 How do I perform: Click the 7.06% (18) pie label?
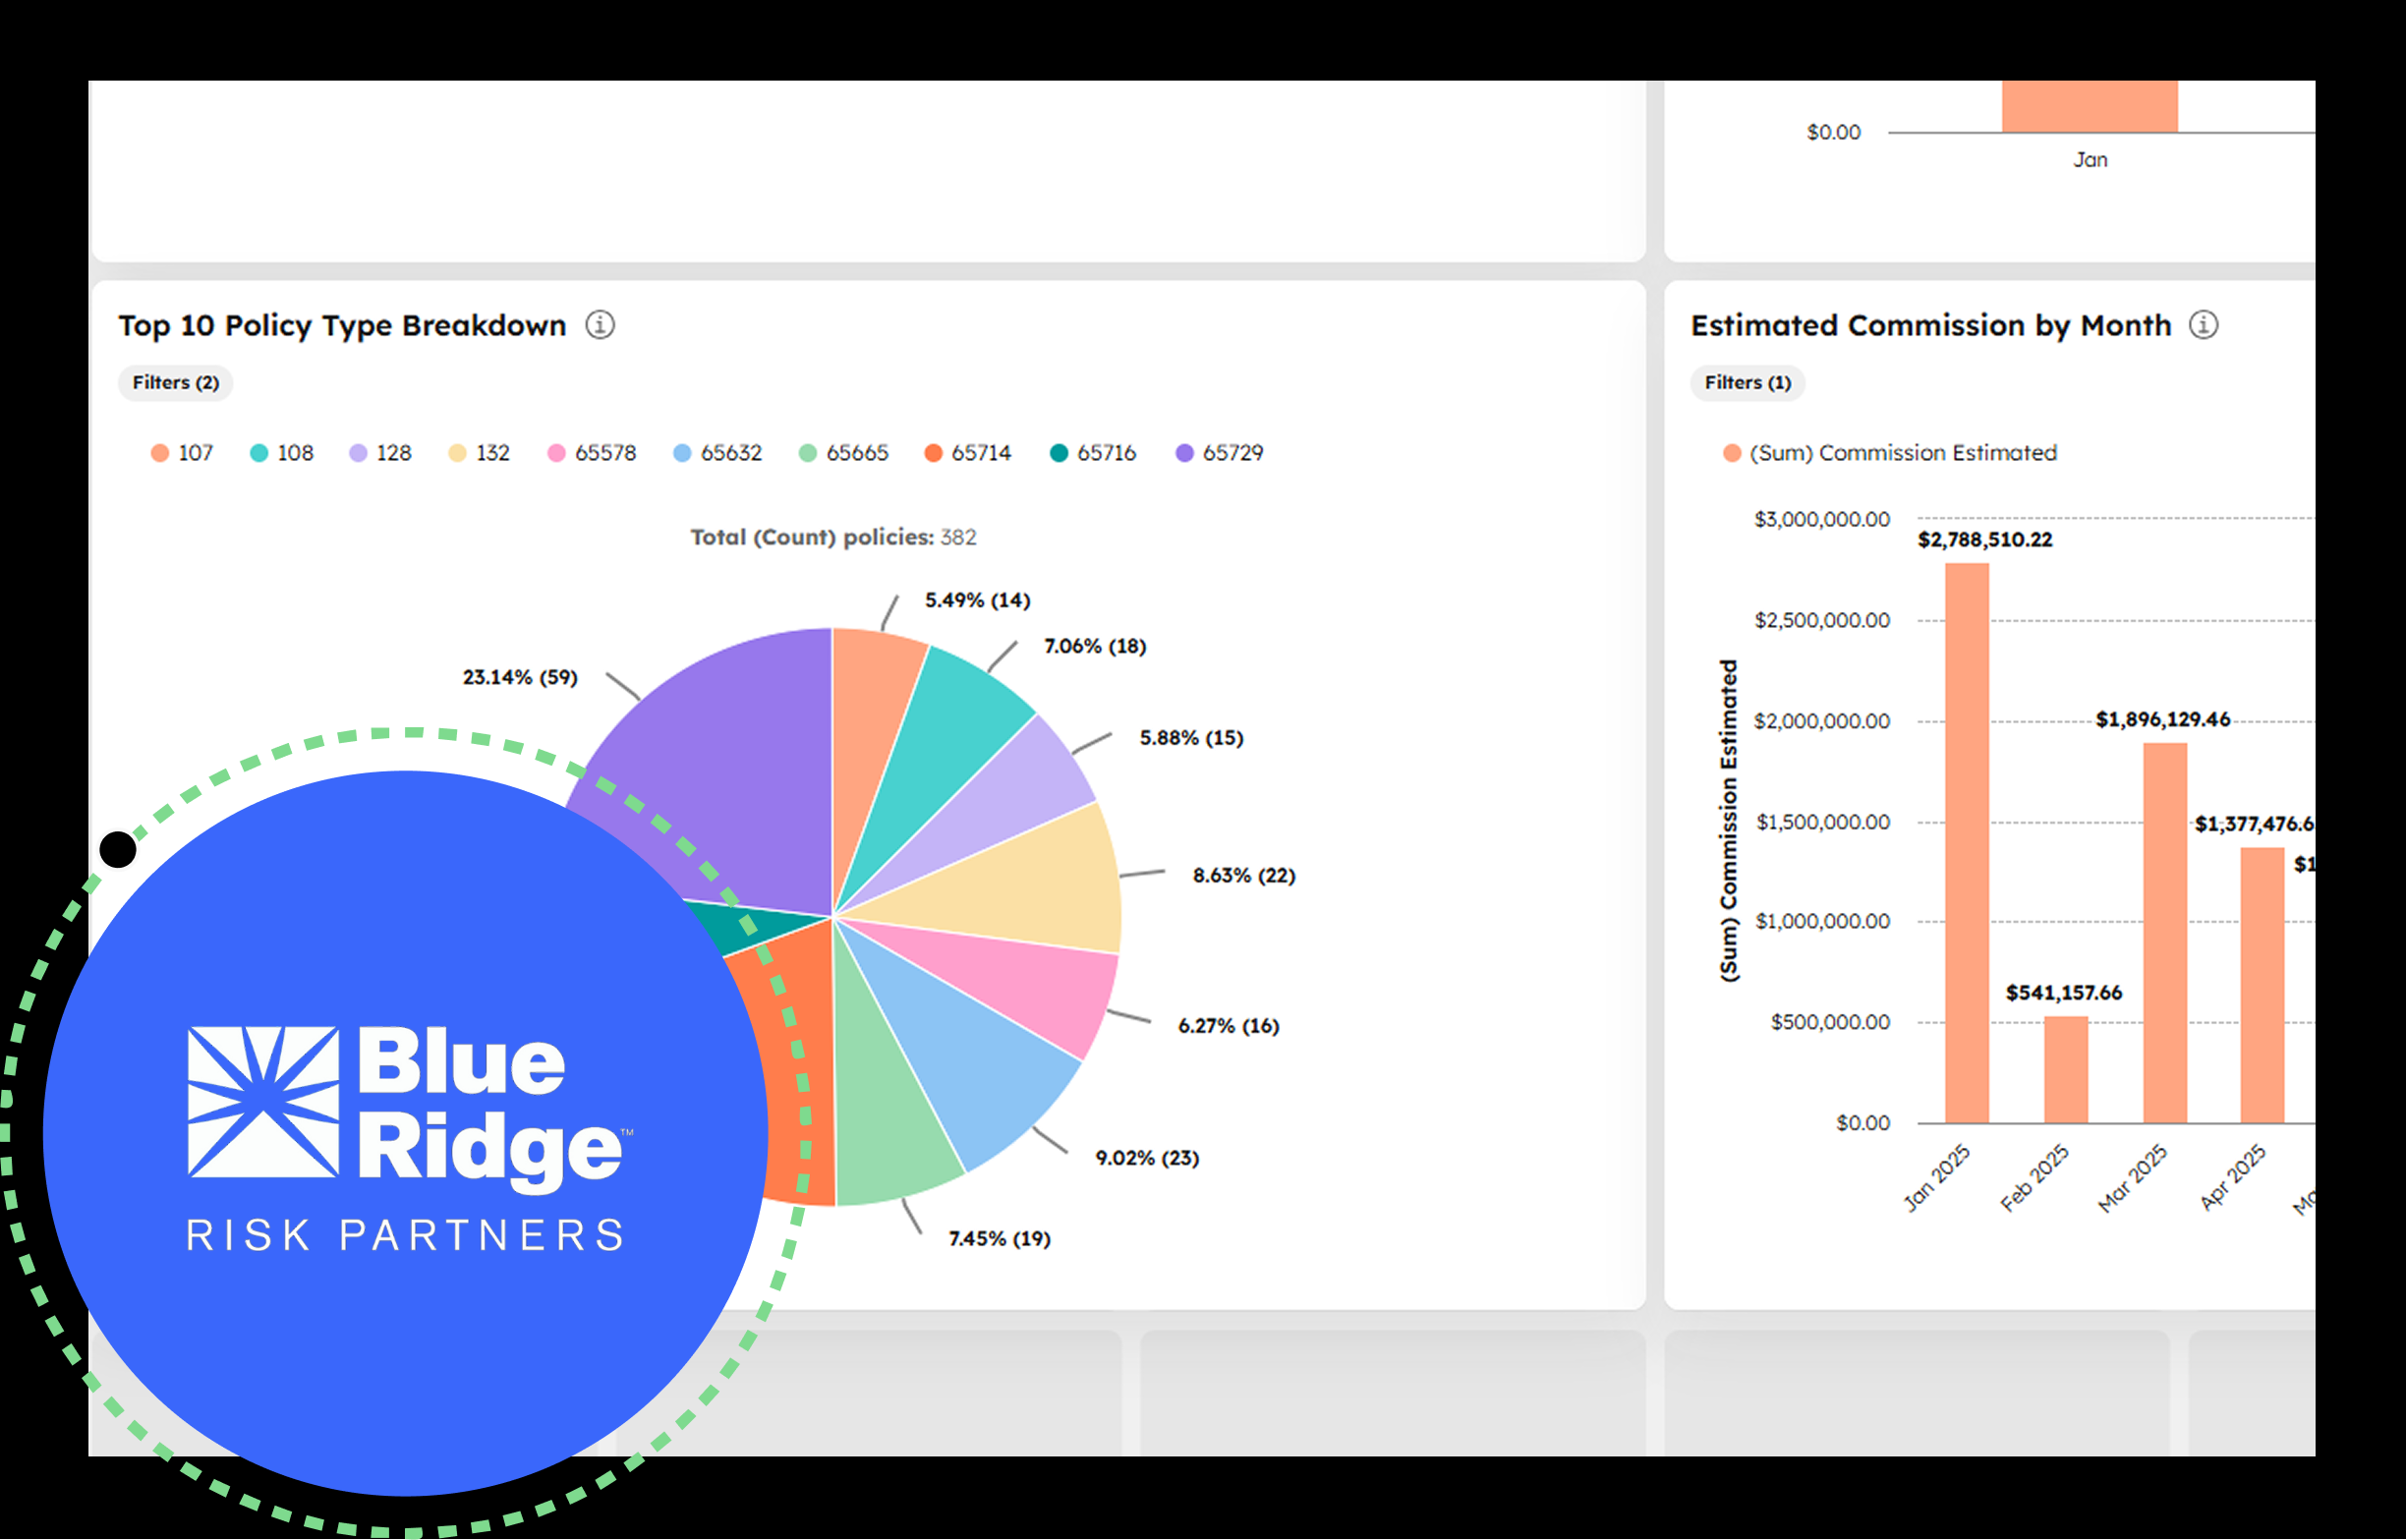(x=1095, y=646)
